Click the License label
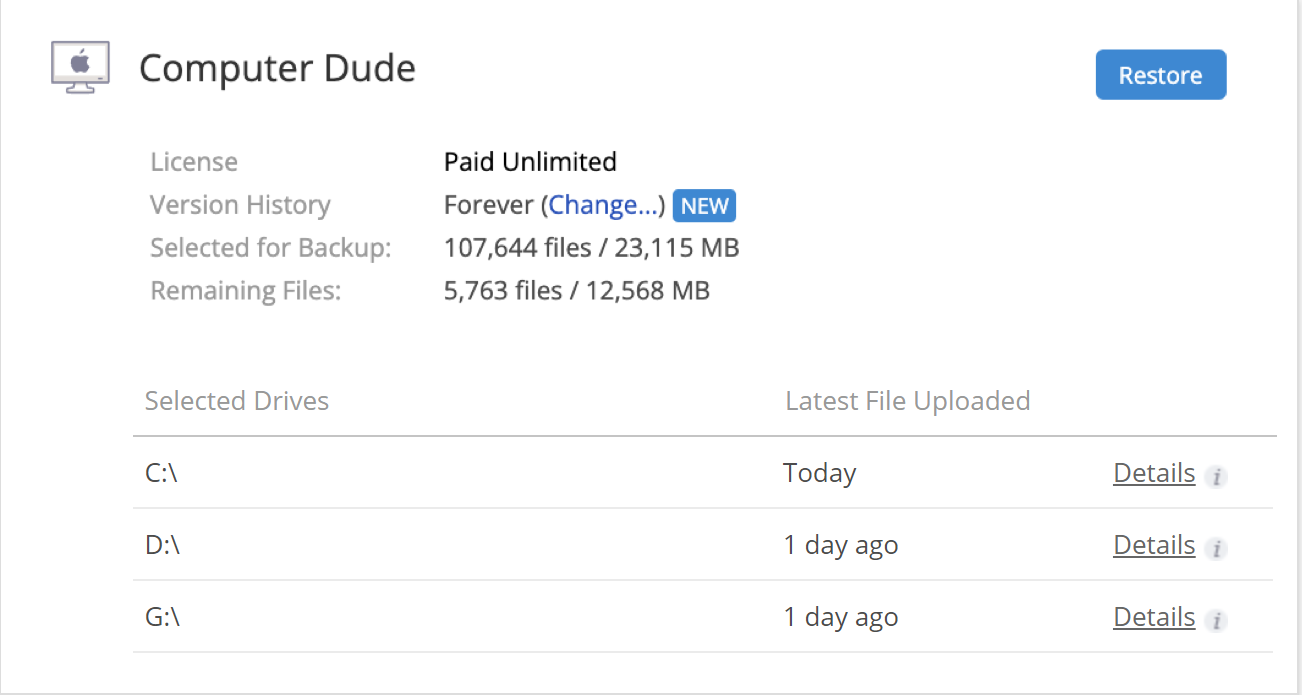Viewport: 1302px width, 695px height. pyautogui.click(x=194, y=162)
